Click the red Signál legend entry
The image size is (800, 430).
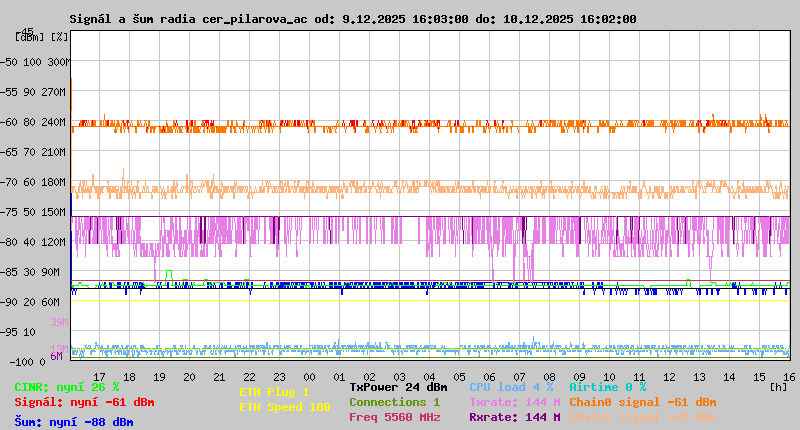[x=84, y=402]
